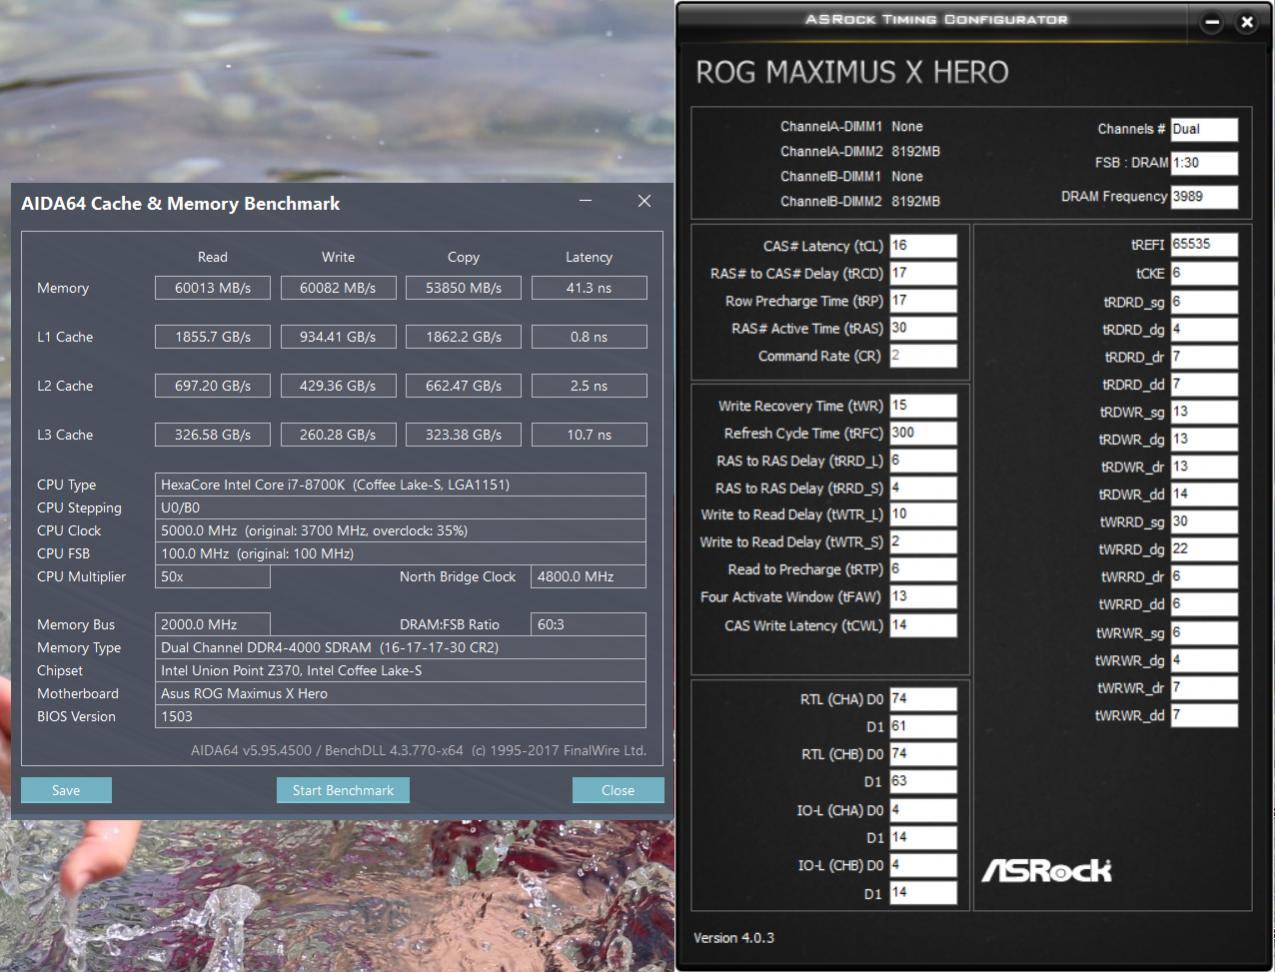The width and height of the screenshot is (1275, 972).
Task: Select the CAS Write Latency (tCWL) field
Action: click(x=923, y=626)
